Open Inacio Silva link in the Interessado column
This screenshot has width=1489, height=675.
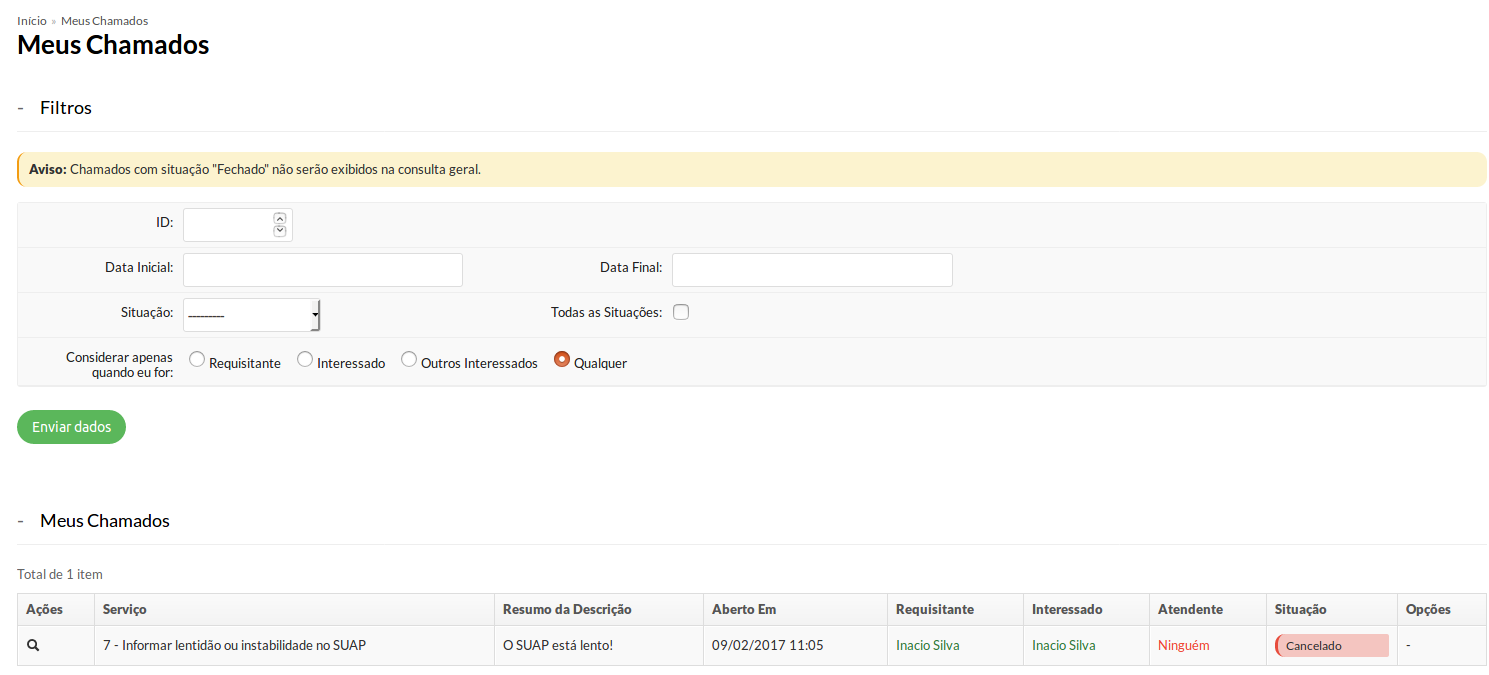1064,646
